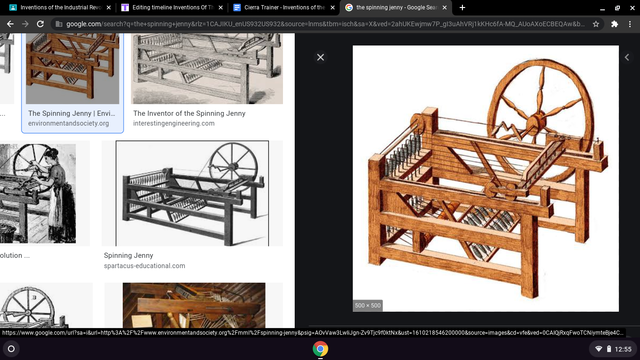Open The Inventor of the Spinning Jenny title

[x=189, y=113]
